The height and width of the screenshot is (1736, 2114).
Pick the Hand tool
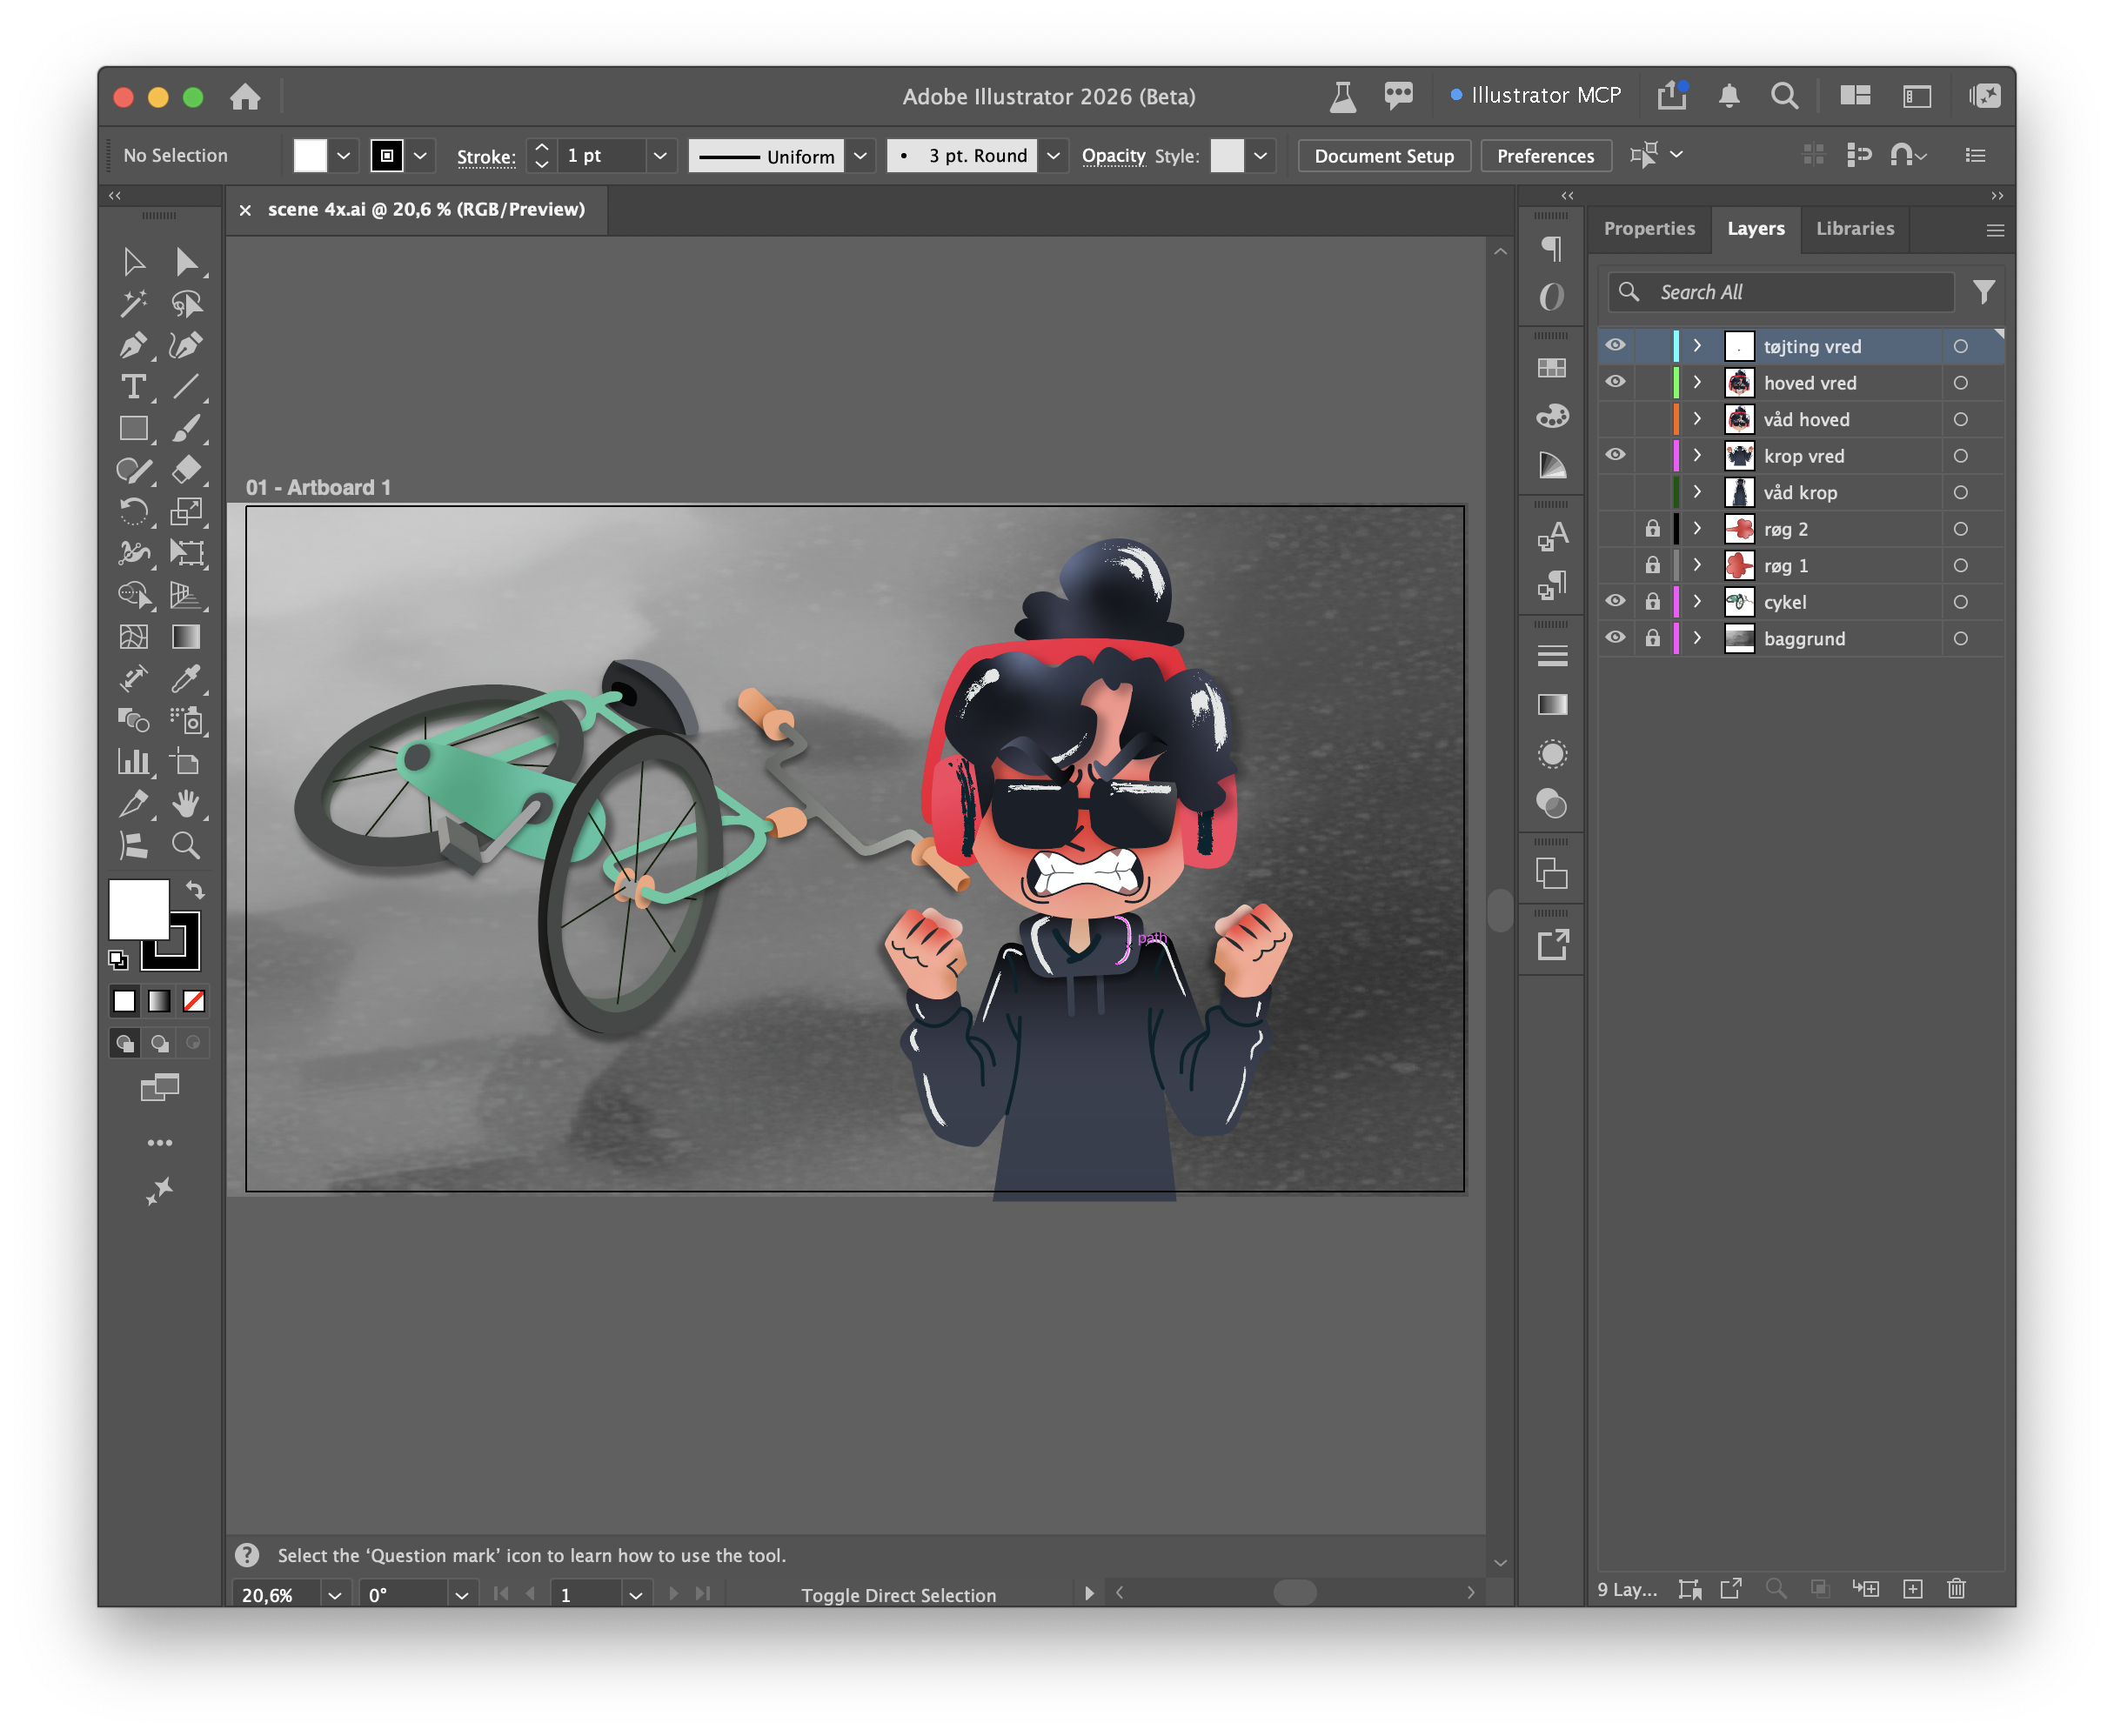[186, 804]
